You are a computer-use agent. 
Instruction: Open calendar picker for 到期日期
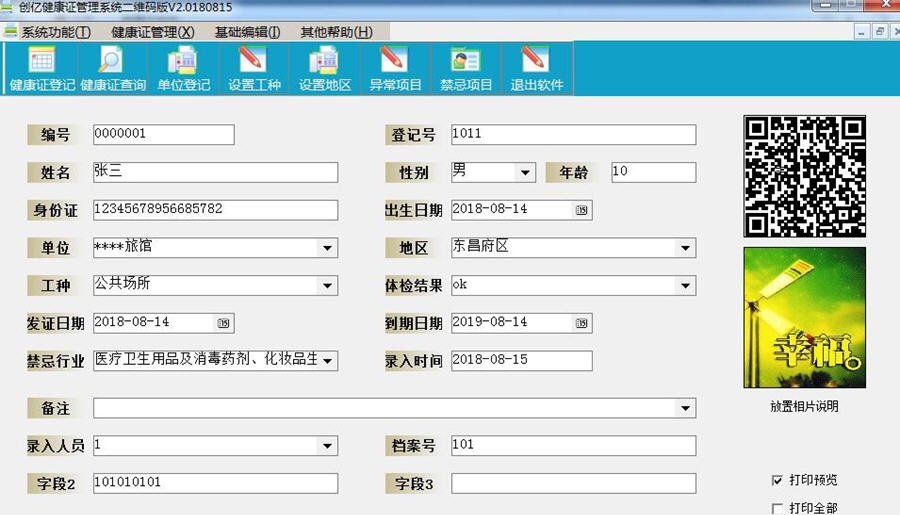581,323
